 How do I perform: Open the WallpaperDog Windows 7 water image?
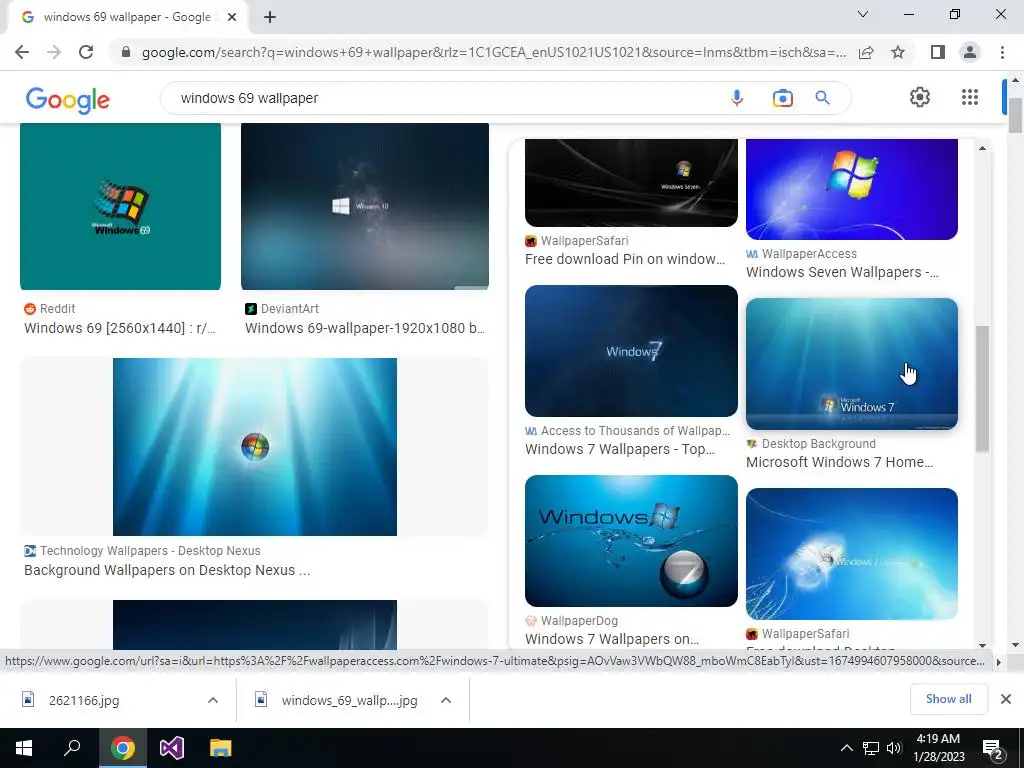click(631, 541)
